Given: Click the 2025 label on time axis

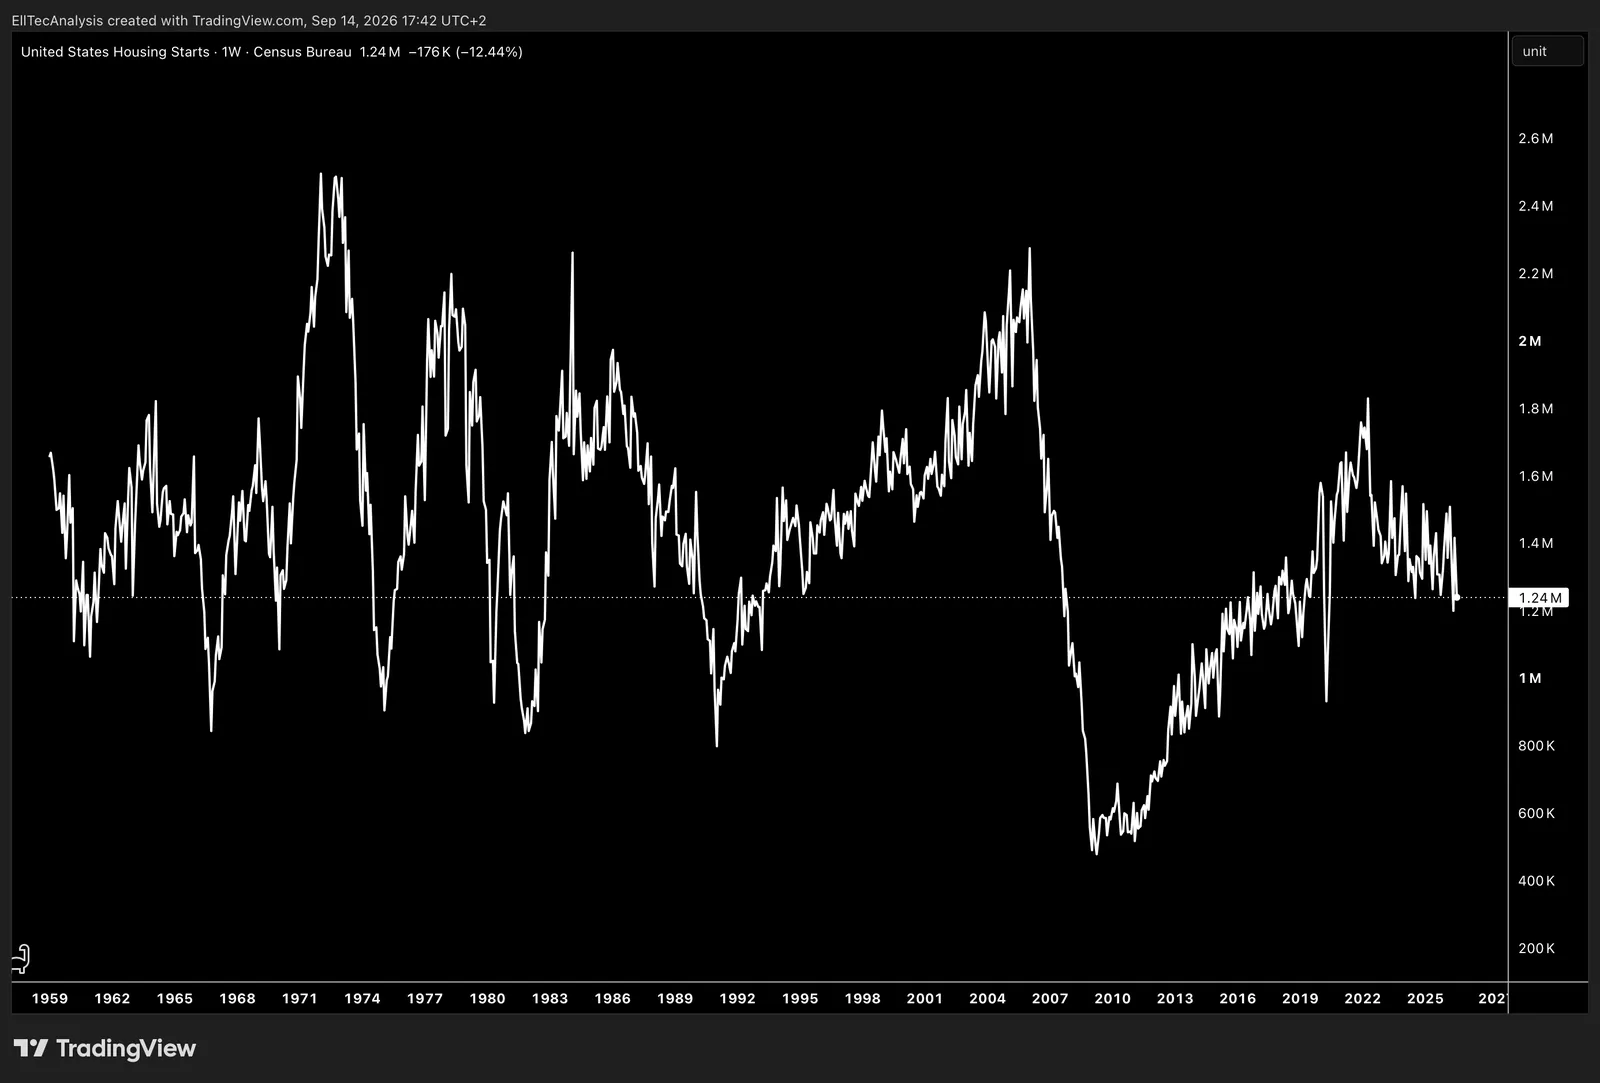Looking at the screenshot, I should (1425, 998).
